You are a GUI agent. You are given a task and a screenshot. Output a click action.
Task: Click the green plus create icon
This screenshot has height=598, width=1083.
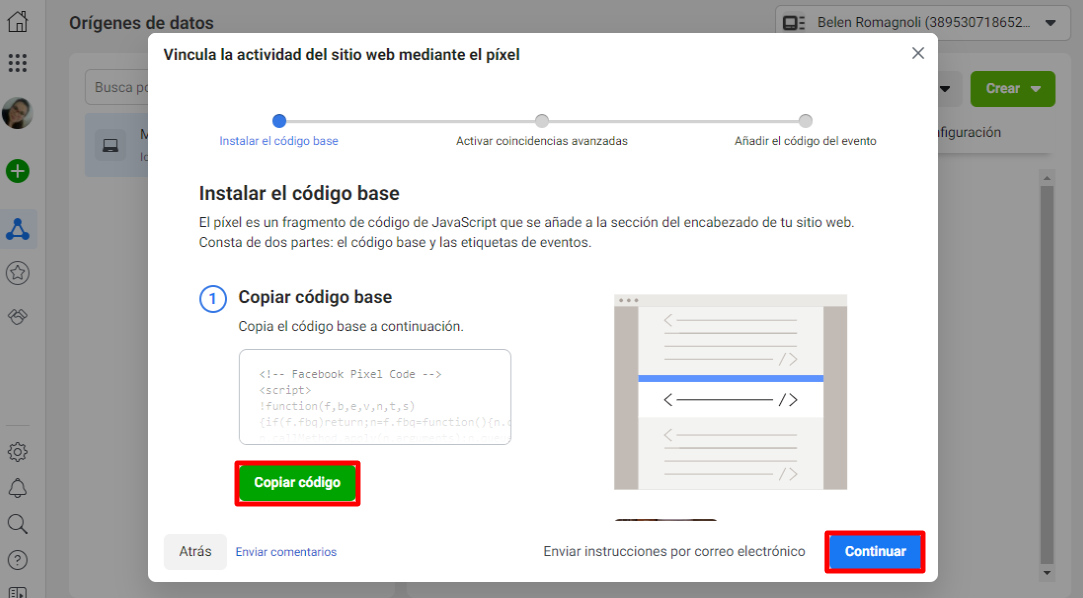(x=18, y=171)
